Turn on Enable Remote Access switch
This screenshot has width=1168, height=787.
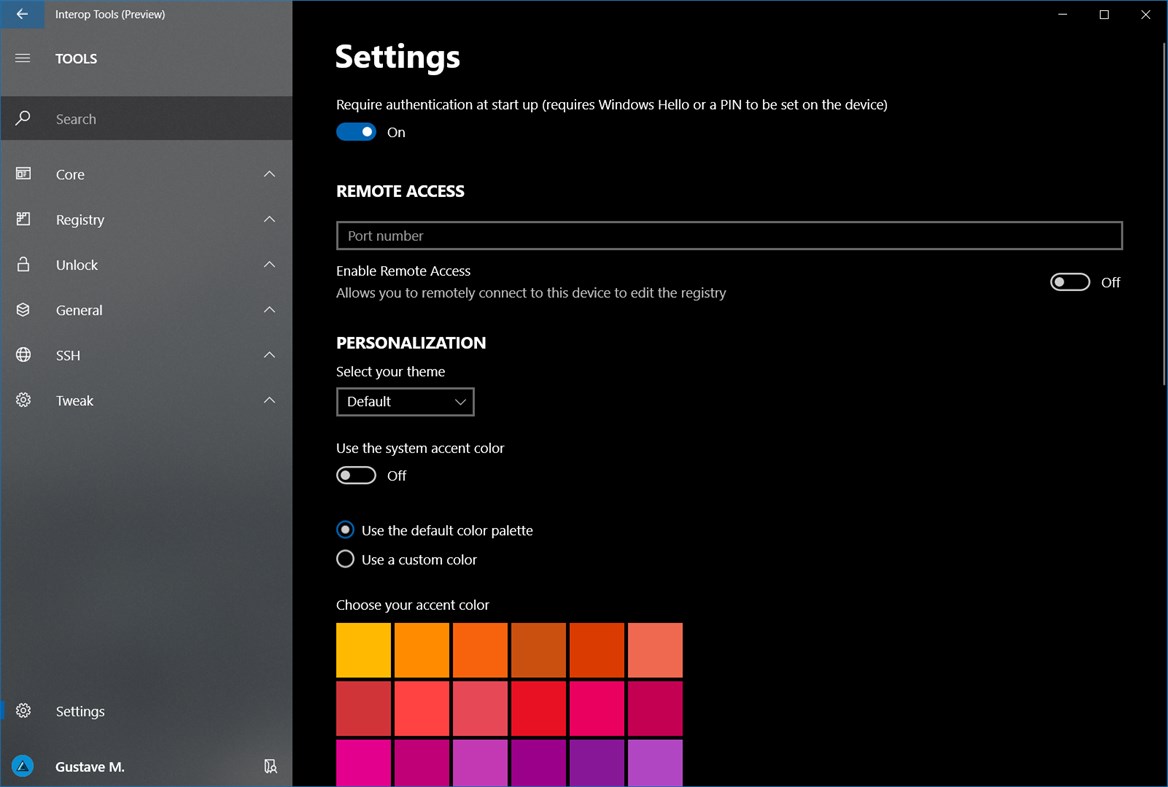click(x=1069, y=282)
